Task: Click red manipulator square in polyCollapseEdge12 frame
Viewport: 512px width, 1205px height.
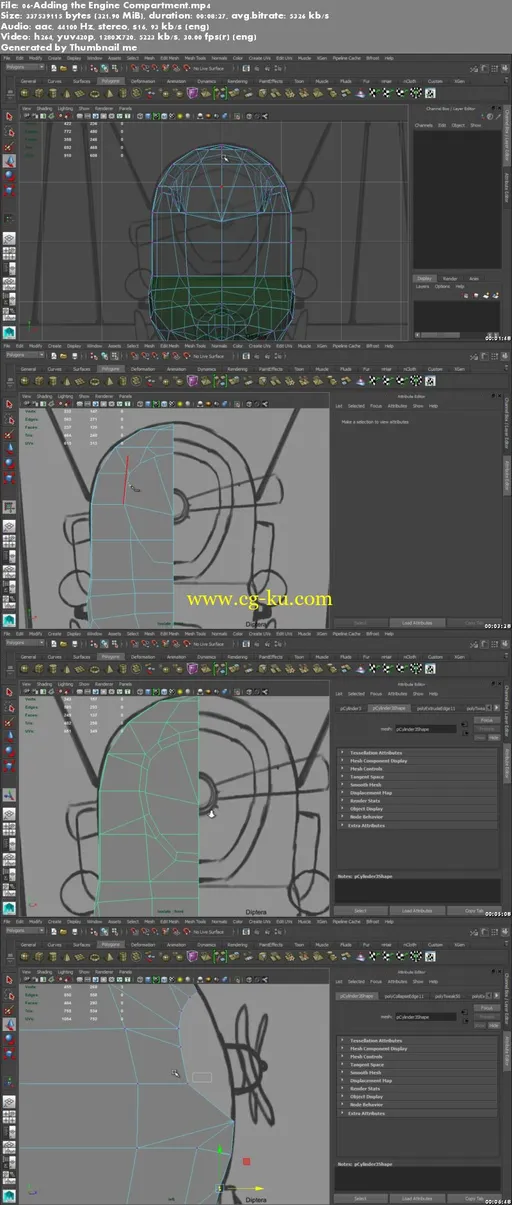Action: click(246, 1161)
